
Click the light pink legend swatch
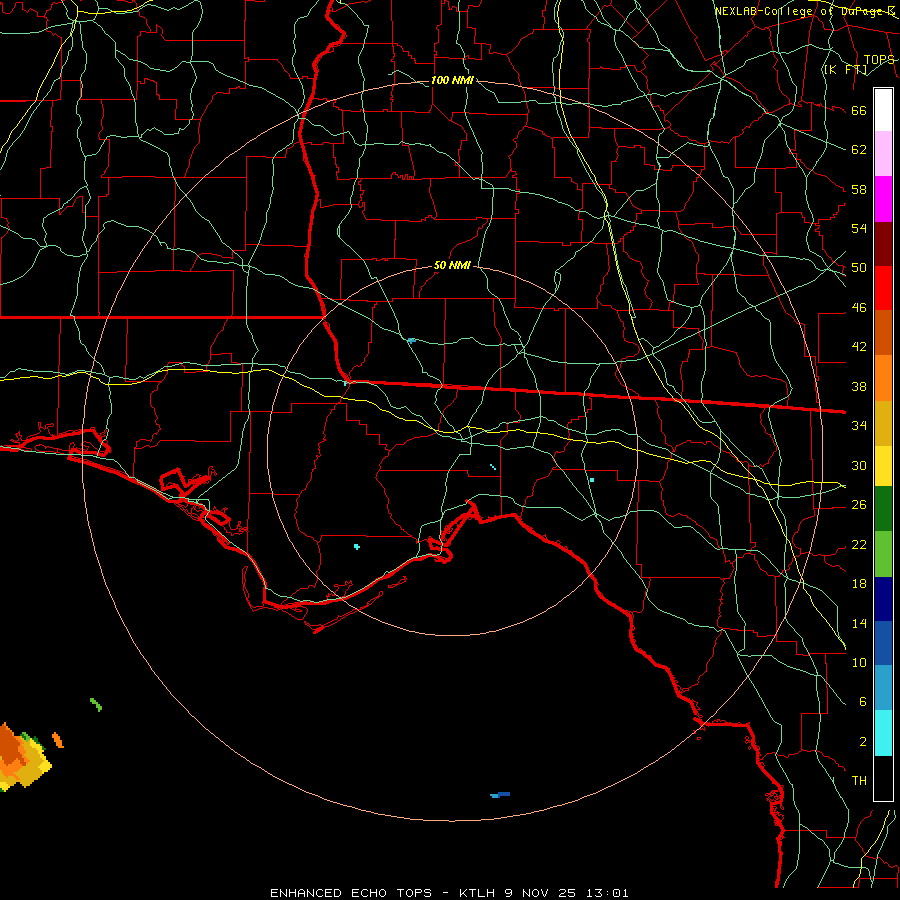point(883,153)
